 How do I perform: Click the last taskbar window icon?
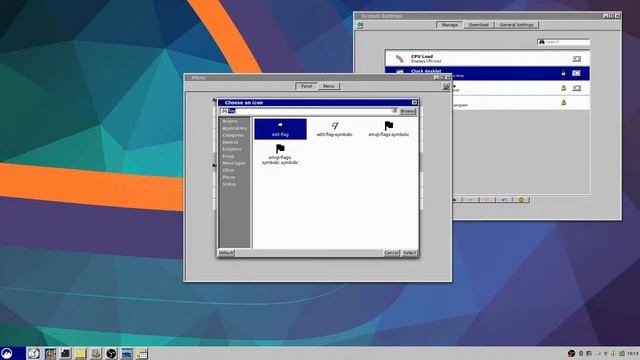tap(142, 353)
